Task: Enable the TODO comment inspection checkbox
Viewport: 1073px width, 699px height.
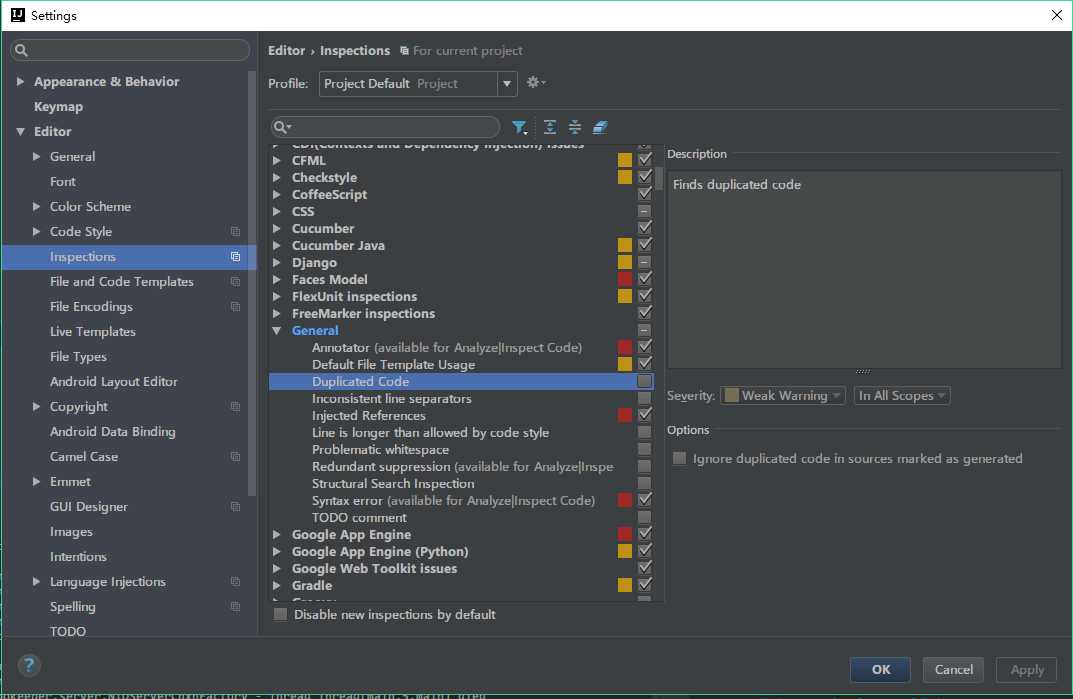Action: pyautogui.click(x=644, y=518)
